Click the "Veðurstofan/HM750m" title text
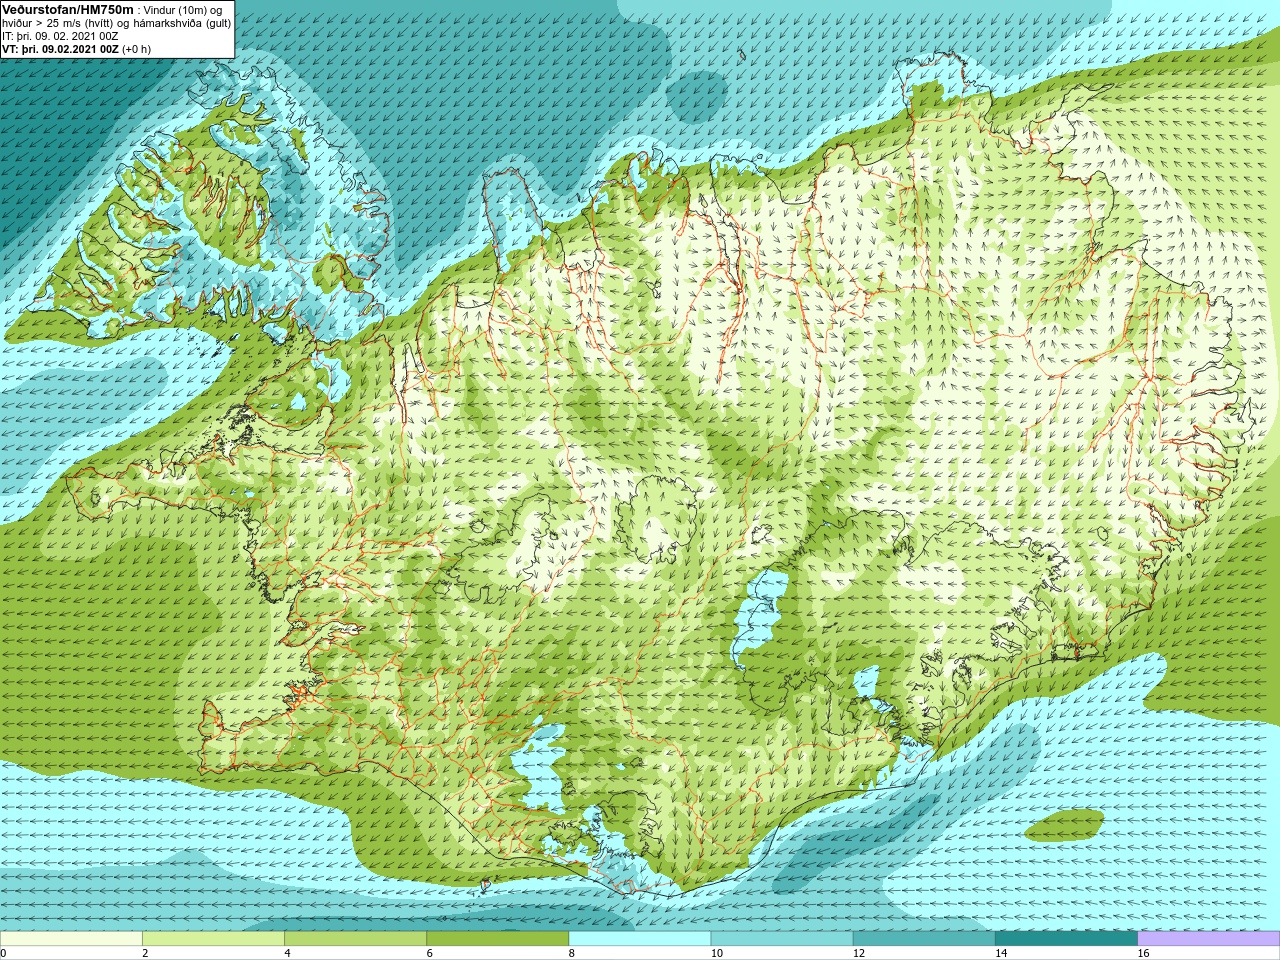This screenshot has height=960, width=1280. 68,9
